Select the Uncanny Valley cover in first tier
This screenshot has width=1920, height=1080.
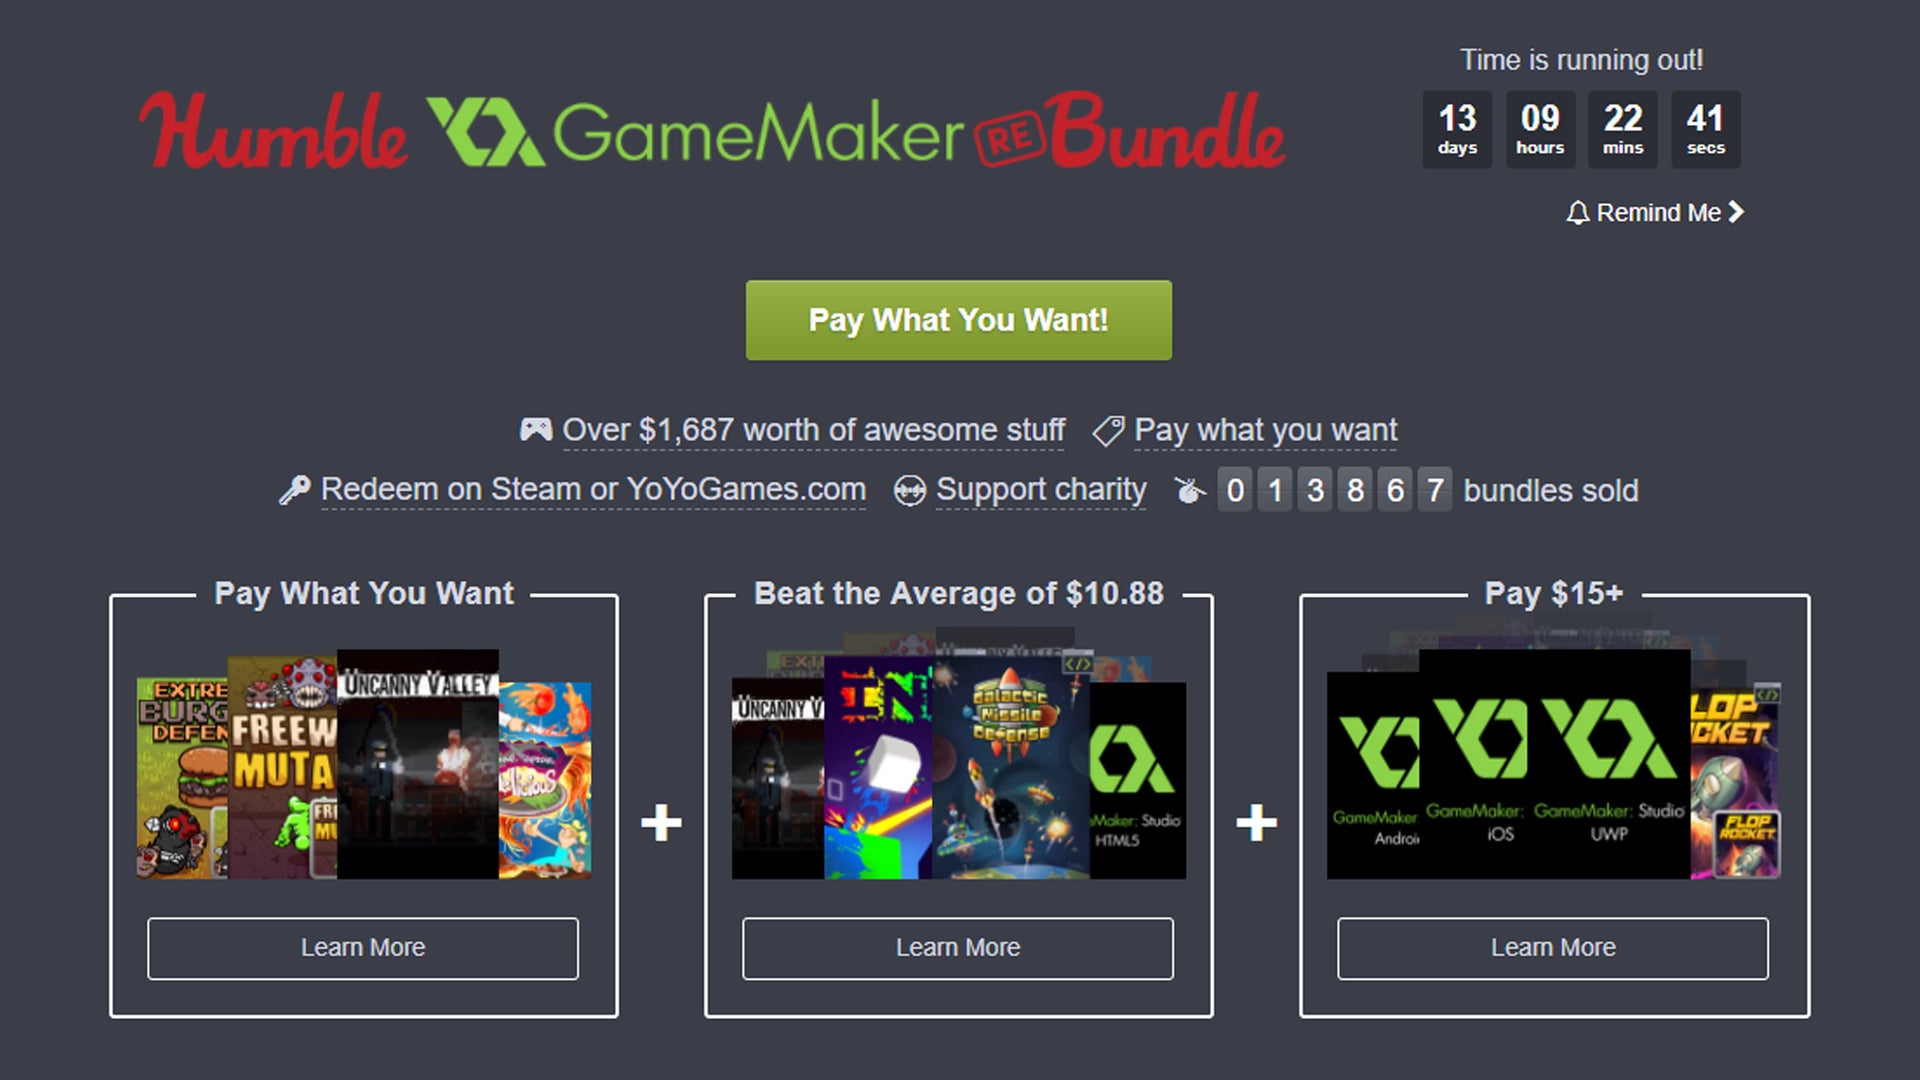tap(418, 765)
